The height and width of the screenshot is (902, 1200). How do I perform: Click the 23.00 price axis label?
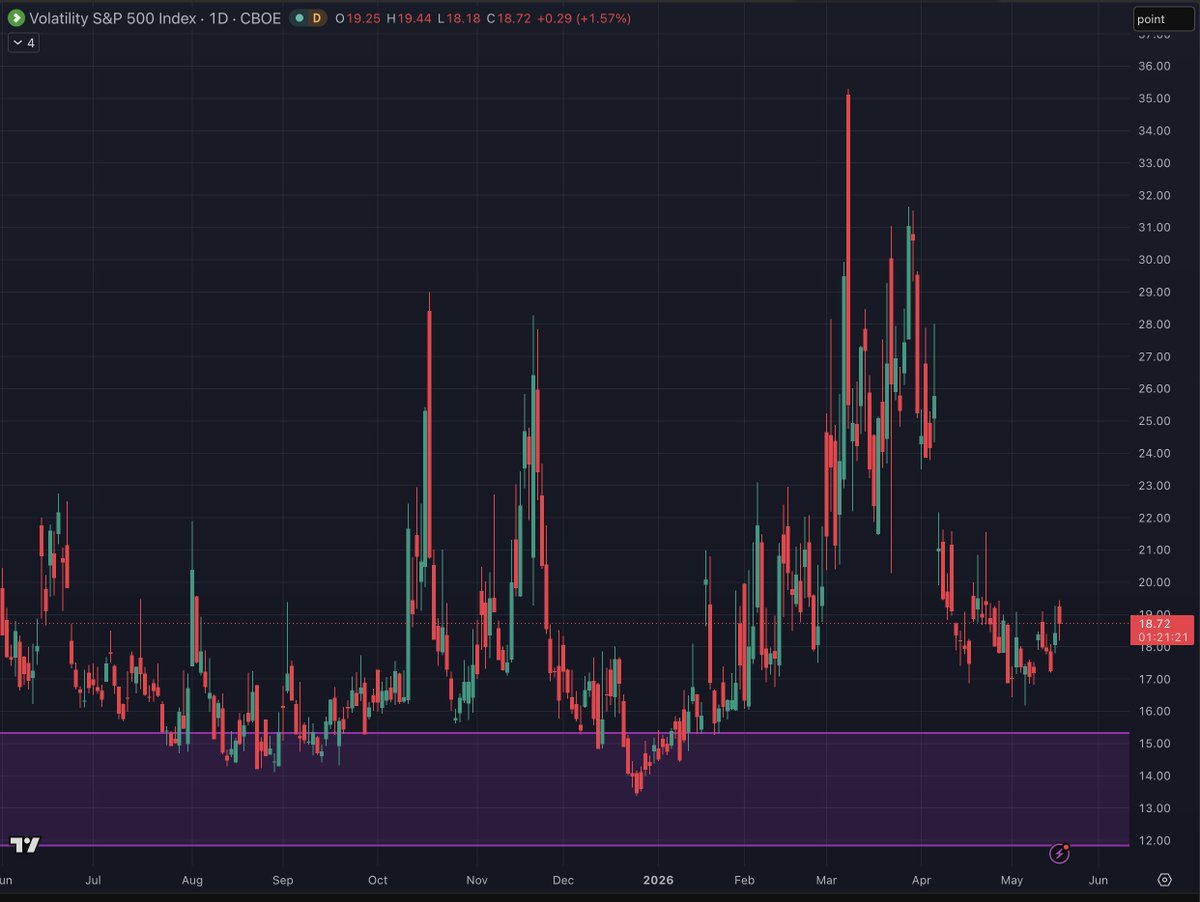tap(1154, 486)
